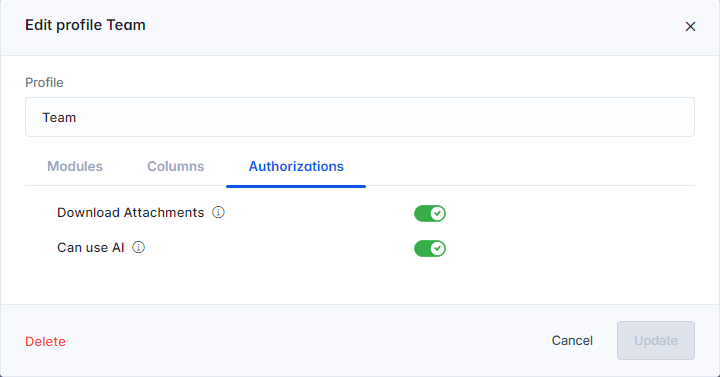This screenshot has height=377, width=720.
Task: Click the Profile field label
Action: coord(44,83)
